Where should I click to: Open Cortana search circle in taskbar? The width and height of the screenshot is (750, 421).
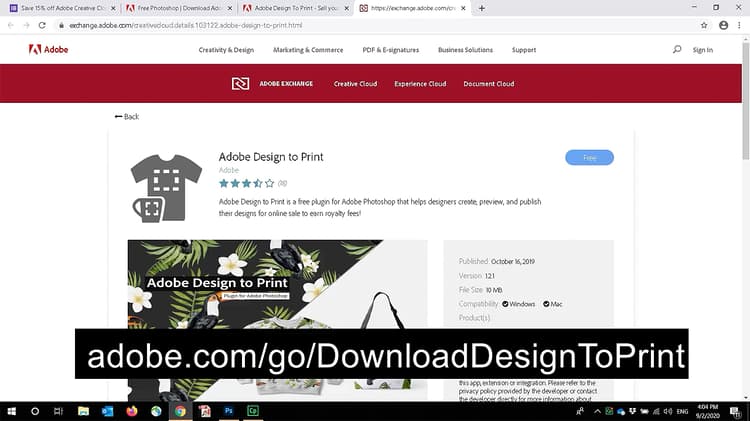click(35, 411)
